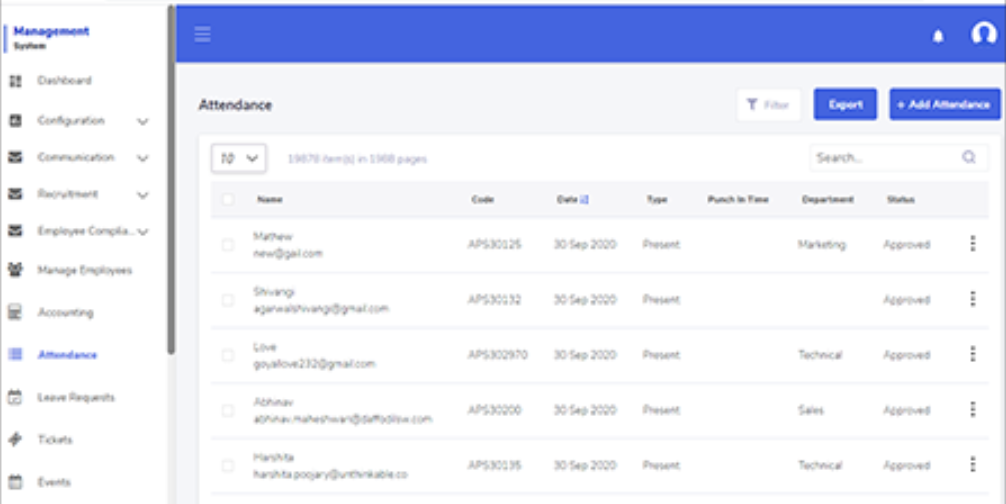
Task: Open the hamburger menu icon
Action: [203, 35]
